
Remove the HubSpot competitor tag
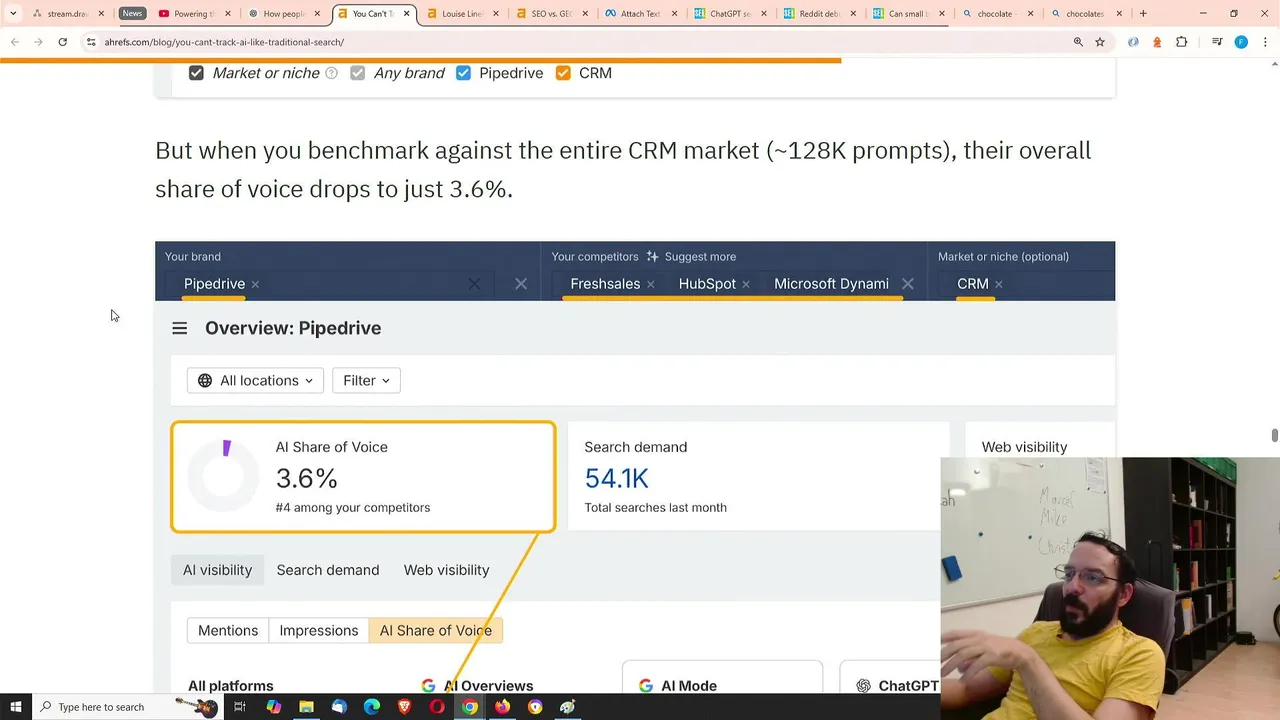(x=746, y=284)
